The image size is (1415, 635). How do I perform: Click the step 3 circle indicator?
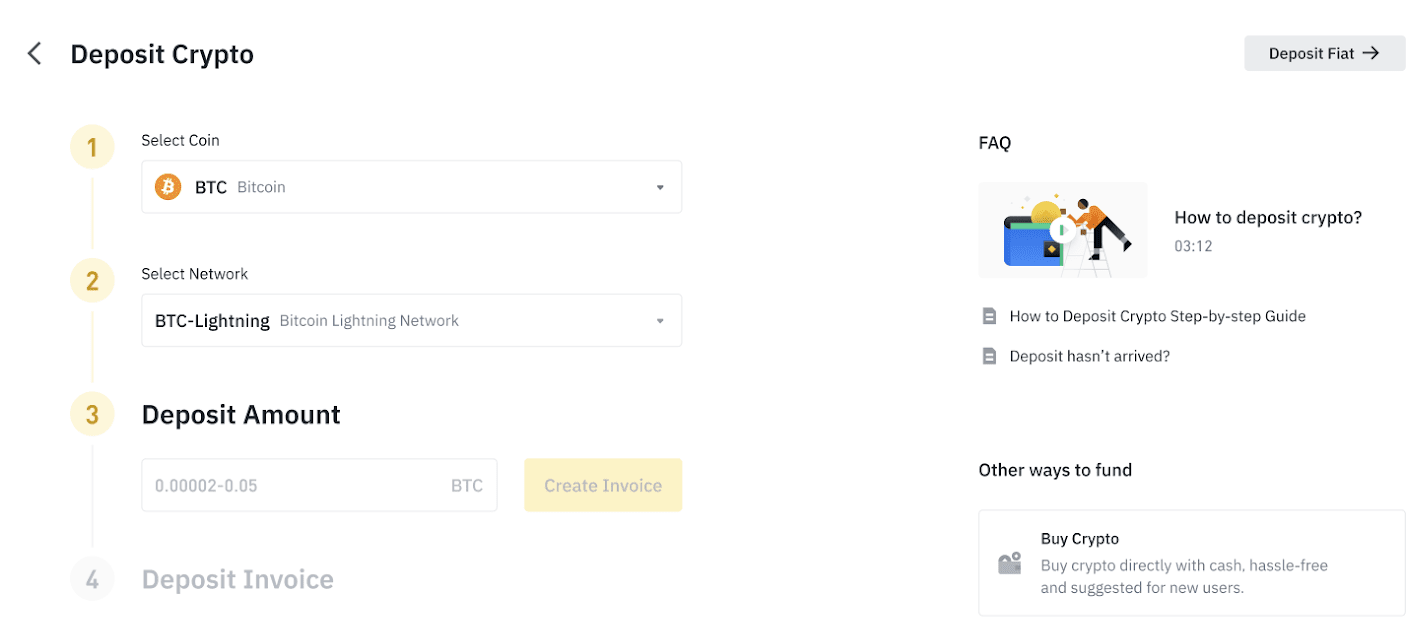(x=92, y=413)
